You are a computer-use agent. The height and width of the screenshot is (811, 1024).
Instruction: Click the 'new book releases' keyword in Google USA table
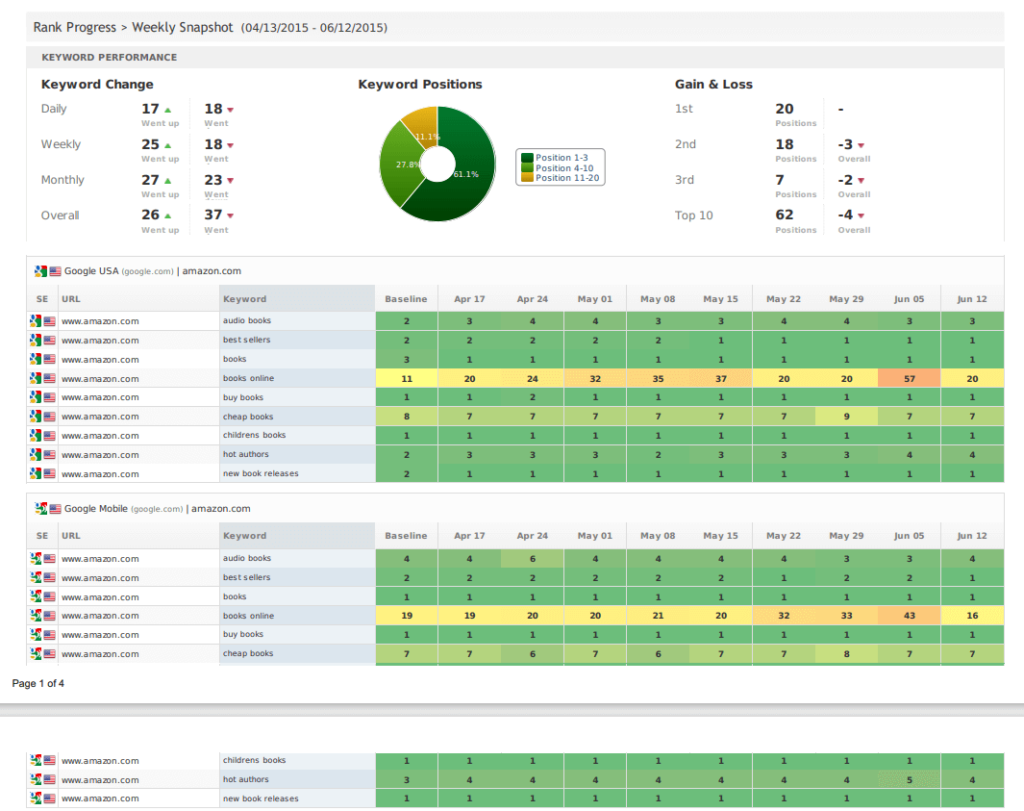(261, 473)
